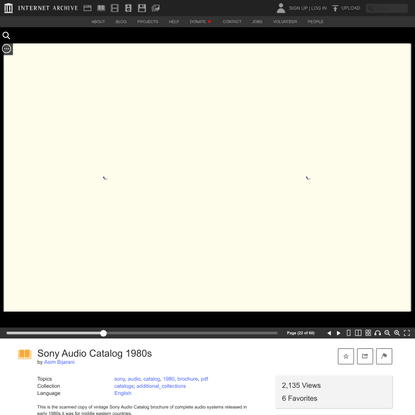Click the 'brochure' topic link
Screen dimensions: 415x415
[x=187, y=379]
